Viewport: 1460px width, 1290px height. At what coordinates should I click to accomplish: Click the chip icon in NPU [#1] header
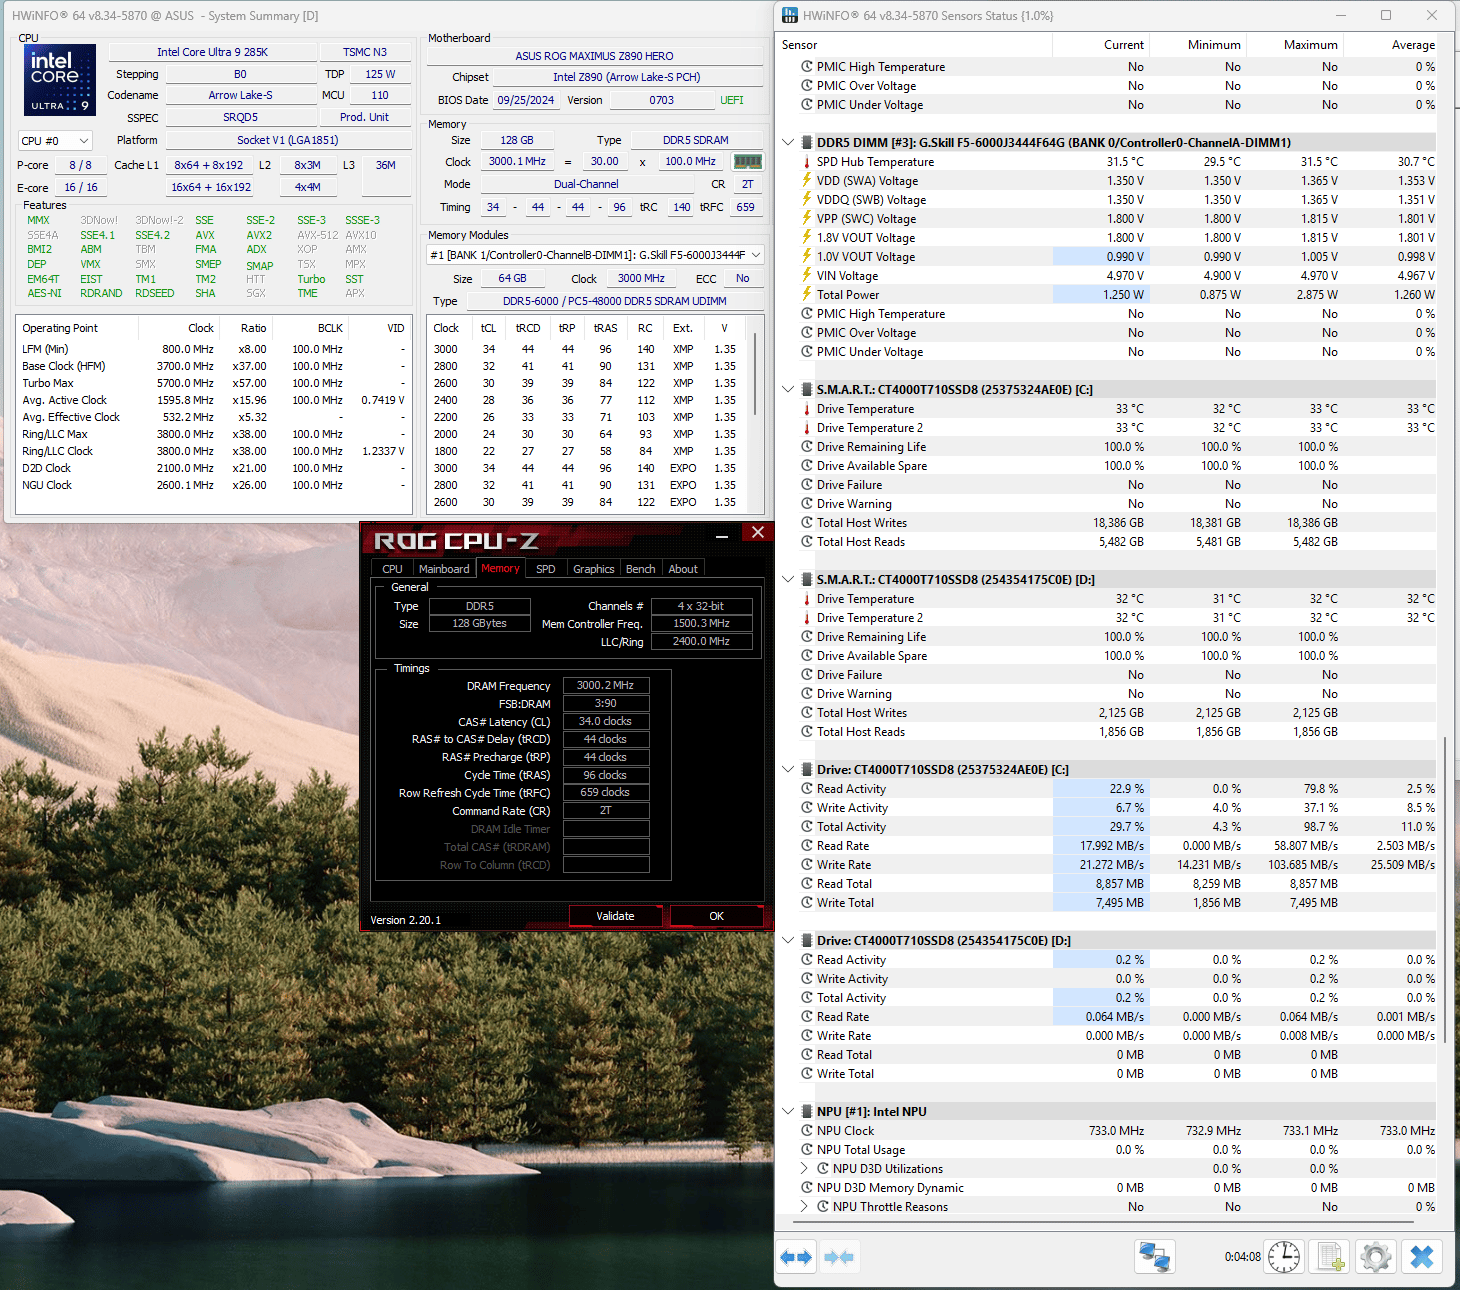point(807,1112)
